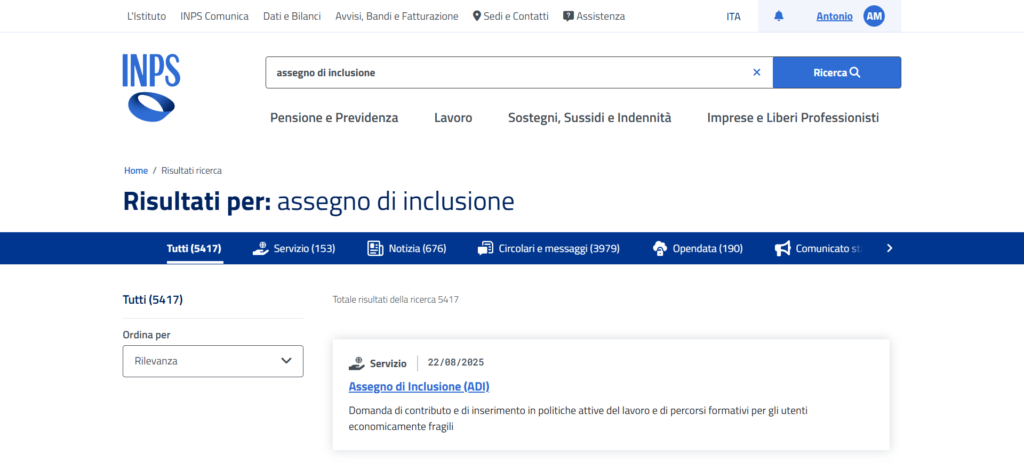Open the AM user avatar
Viewport: 1024px width, 463px height.
click(x=874, y=16)
